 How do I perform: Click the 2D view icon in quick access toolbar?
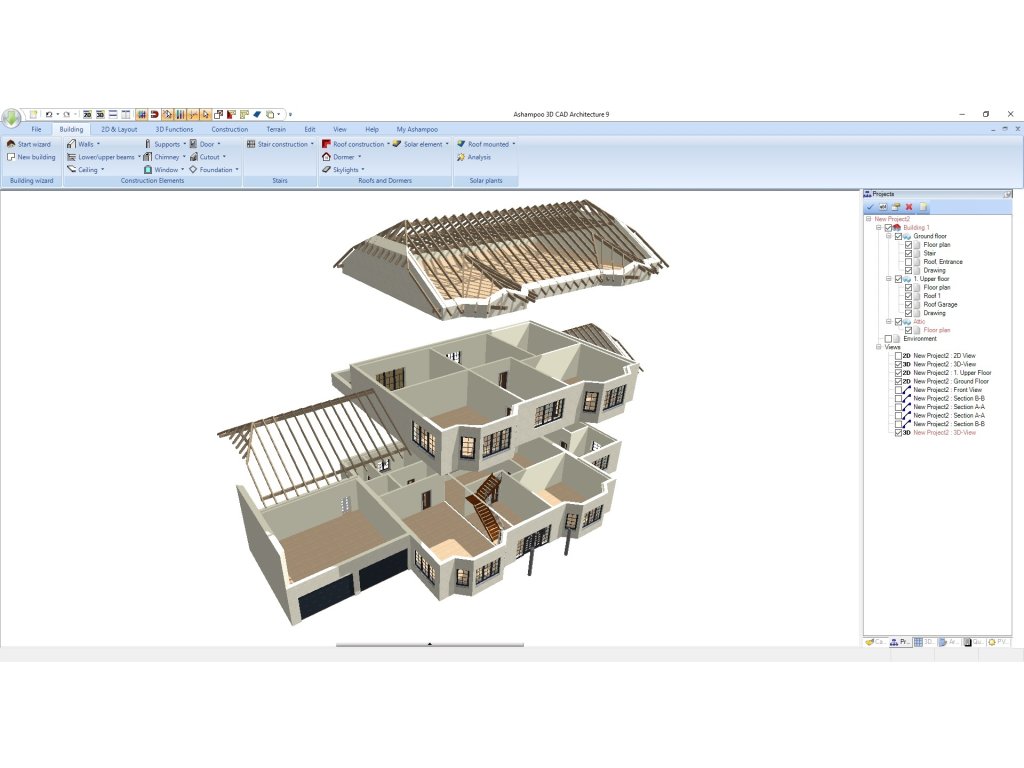87,115
